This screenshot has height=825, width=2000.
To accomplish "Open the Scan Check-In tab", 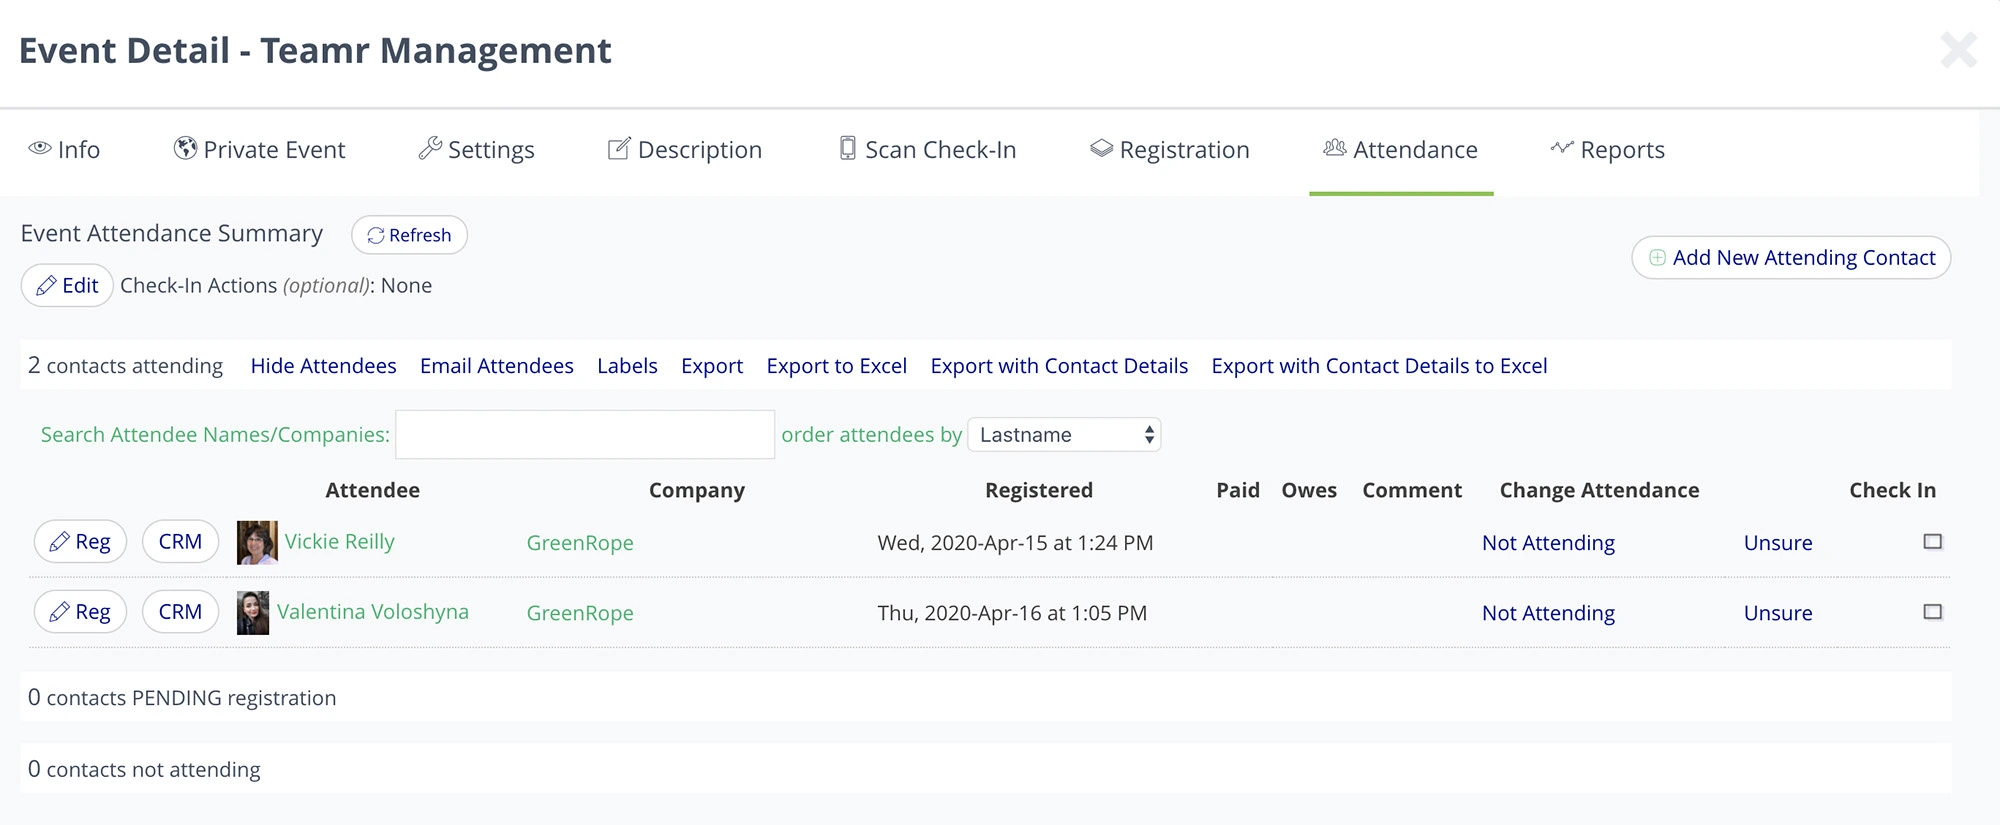I will pyautogui.click(x=927, y=150).
